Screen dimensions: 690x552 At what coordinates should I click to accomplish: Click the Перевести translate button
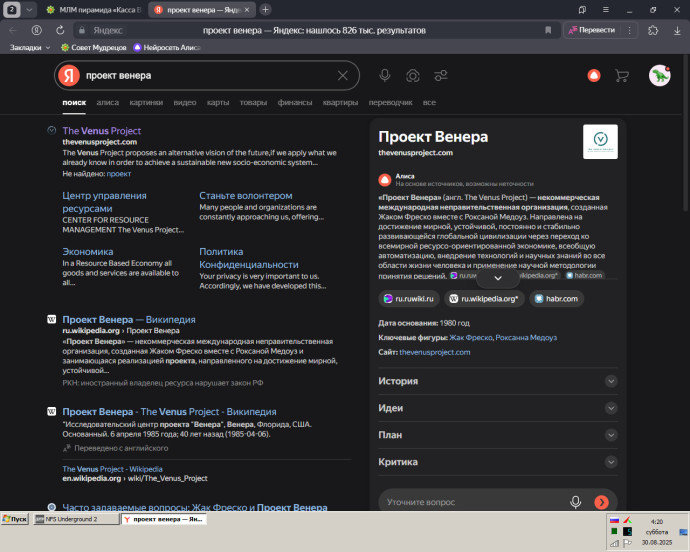592,30
